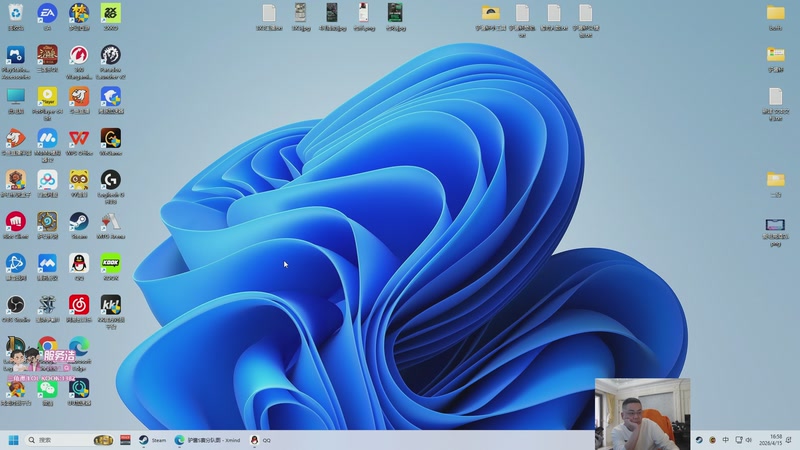
Task: Click the Steam tray icon
Action: pos(699,440)
